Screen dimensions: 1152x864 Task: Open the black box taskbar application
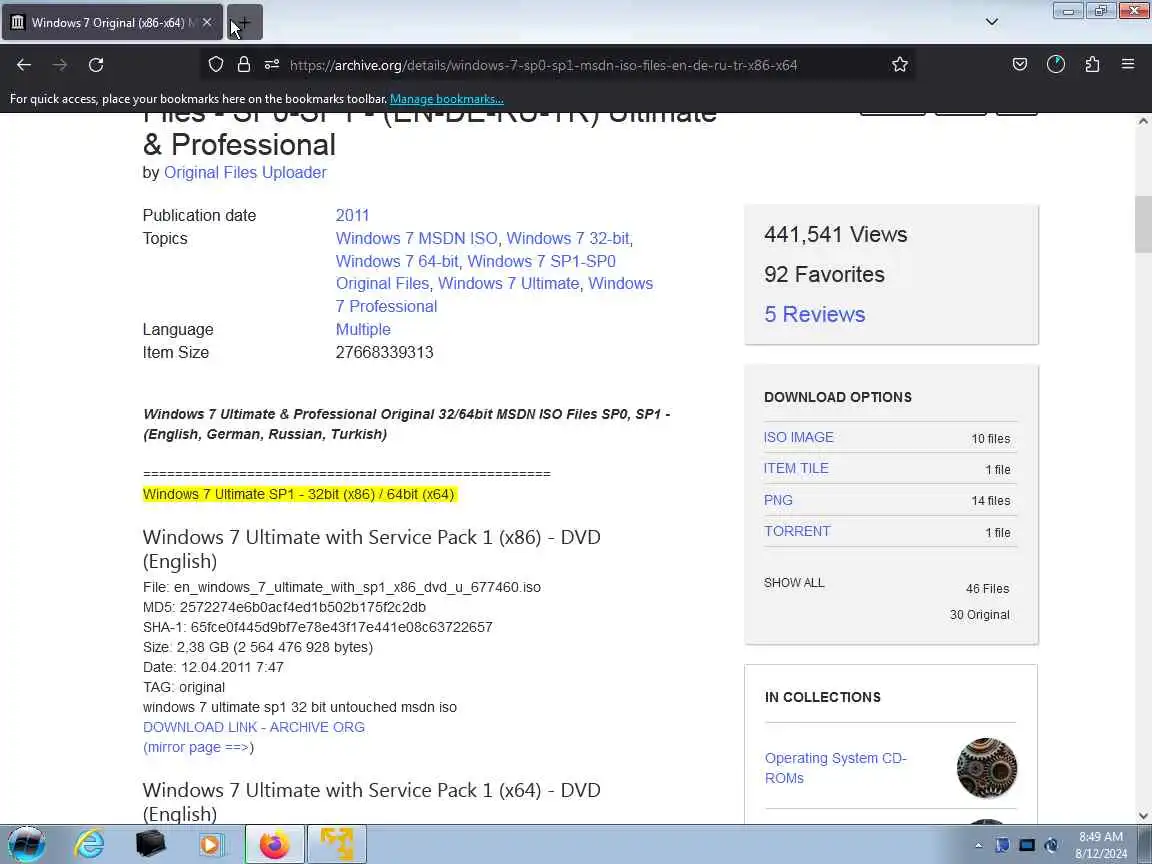pos(150,843)
